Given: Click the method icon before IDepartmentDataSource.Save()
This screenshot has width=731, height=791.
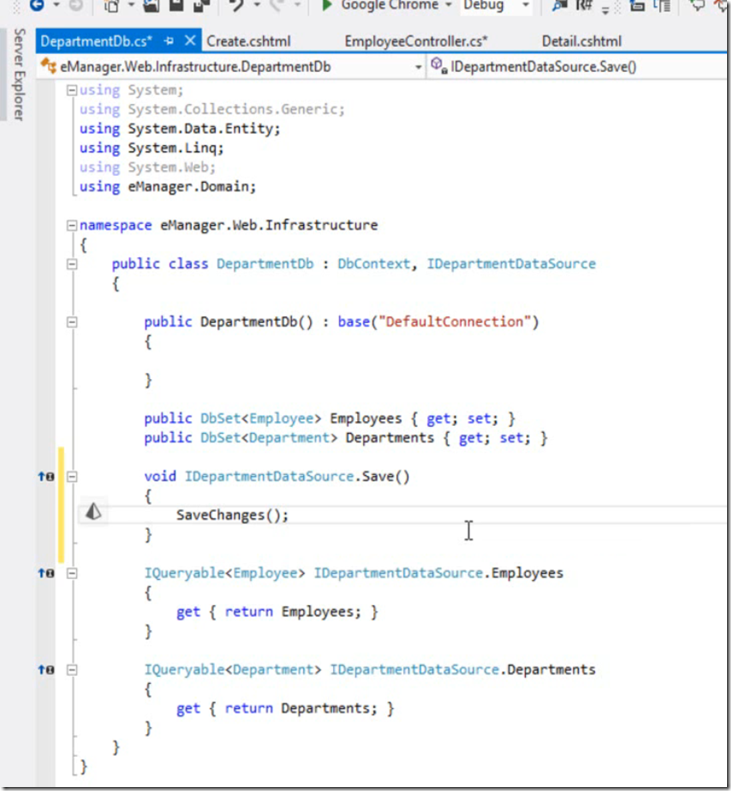Looking at the screenshot, I should click(x=439, y=66).
